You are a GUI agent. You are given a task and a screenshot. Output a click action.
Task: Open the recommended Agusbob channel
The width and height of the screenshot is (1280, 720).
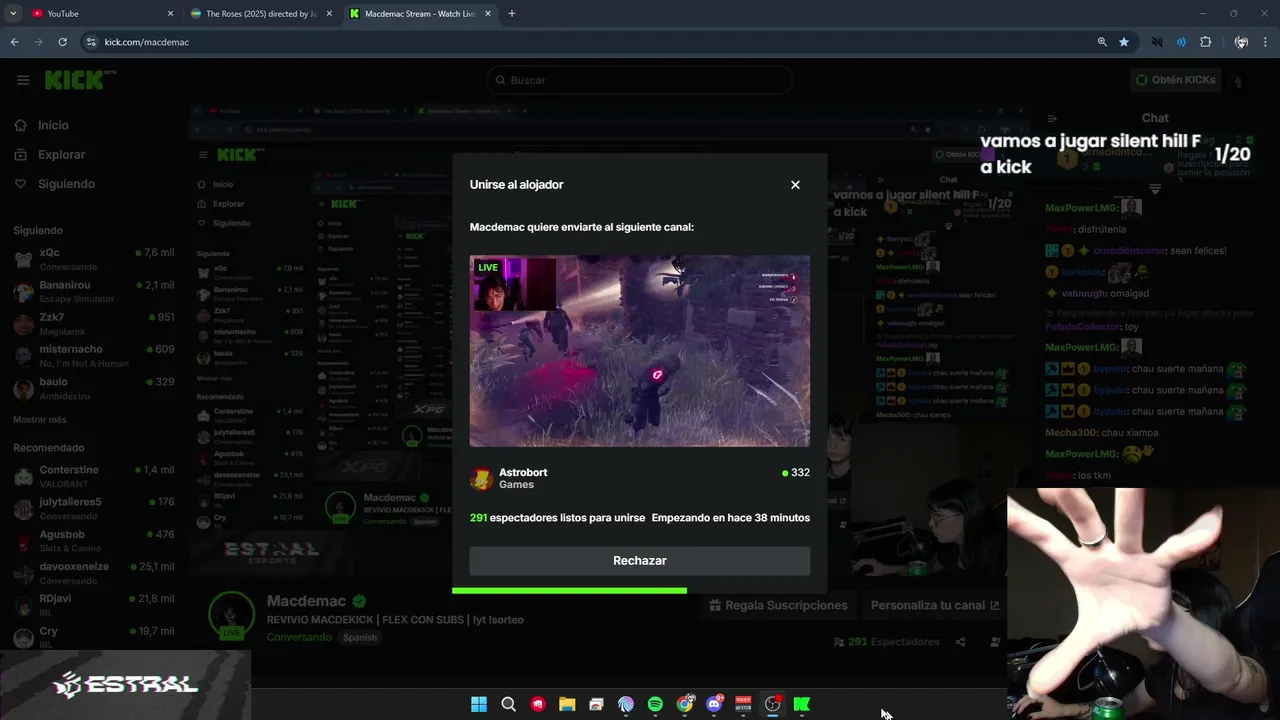click(x=93, y=540)
